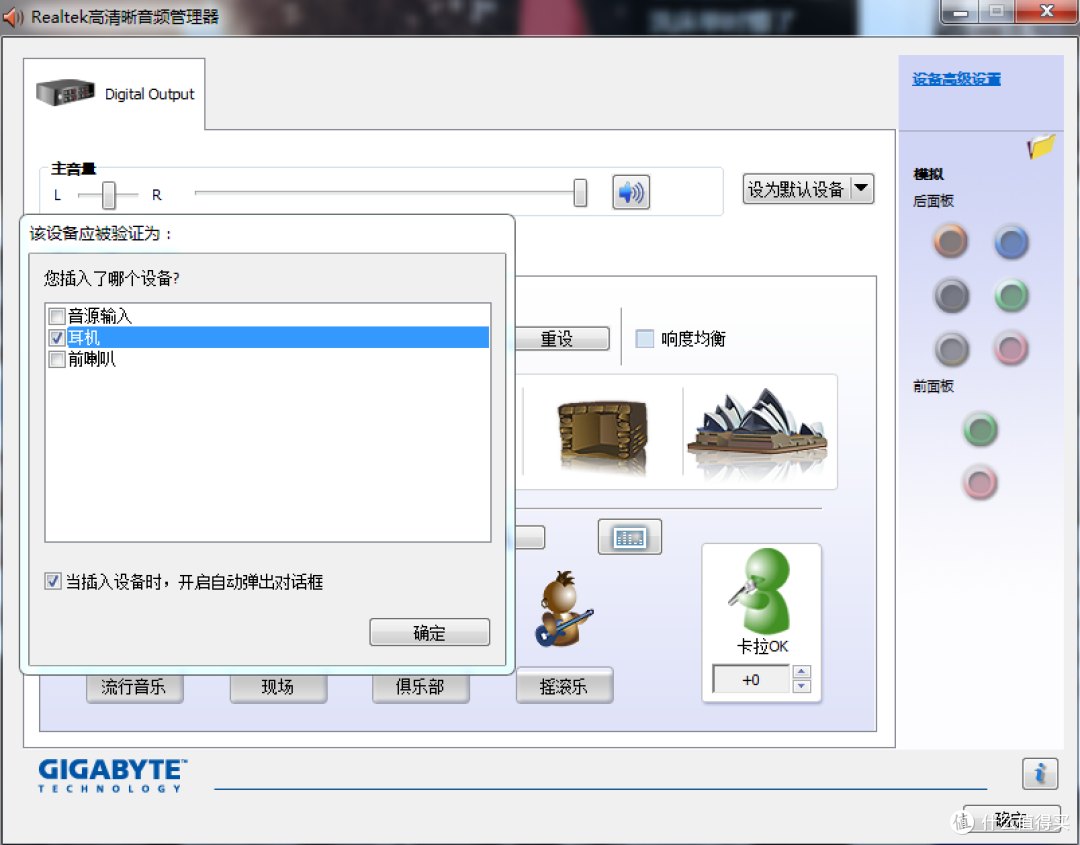Uncheck the 耳机 device option
The image size is (1080, 845).
click(x=57, y=338)
